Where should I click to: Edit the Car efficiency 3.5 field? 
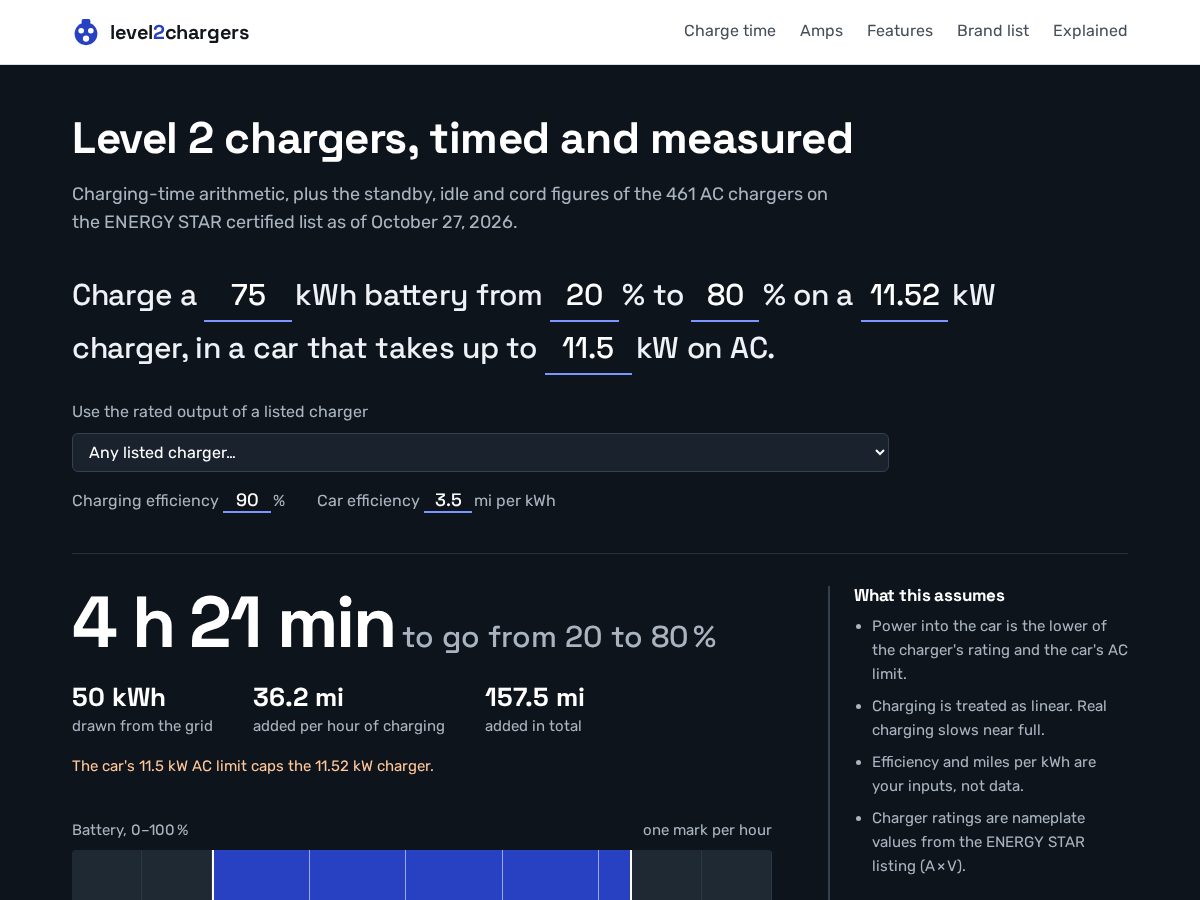pyautogui.click(x=448, y=500)
